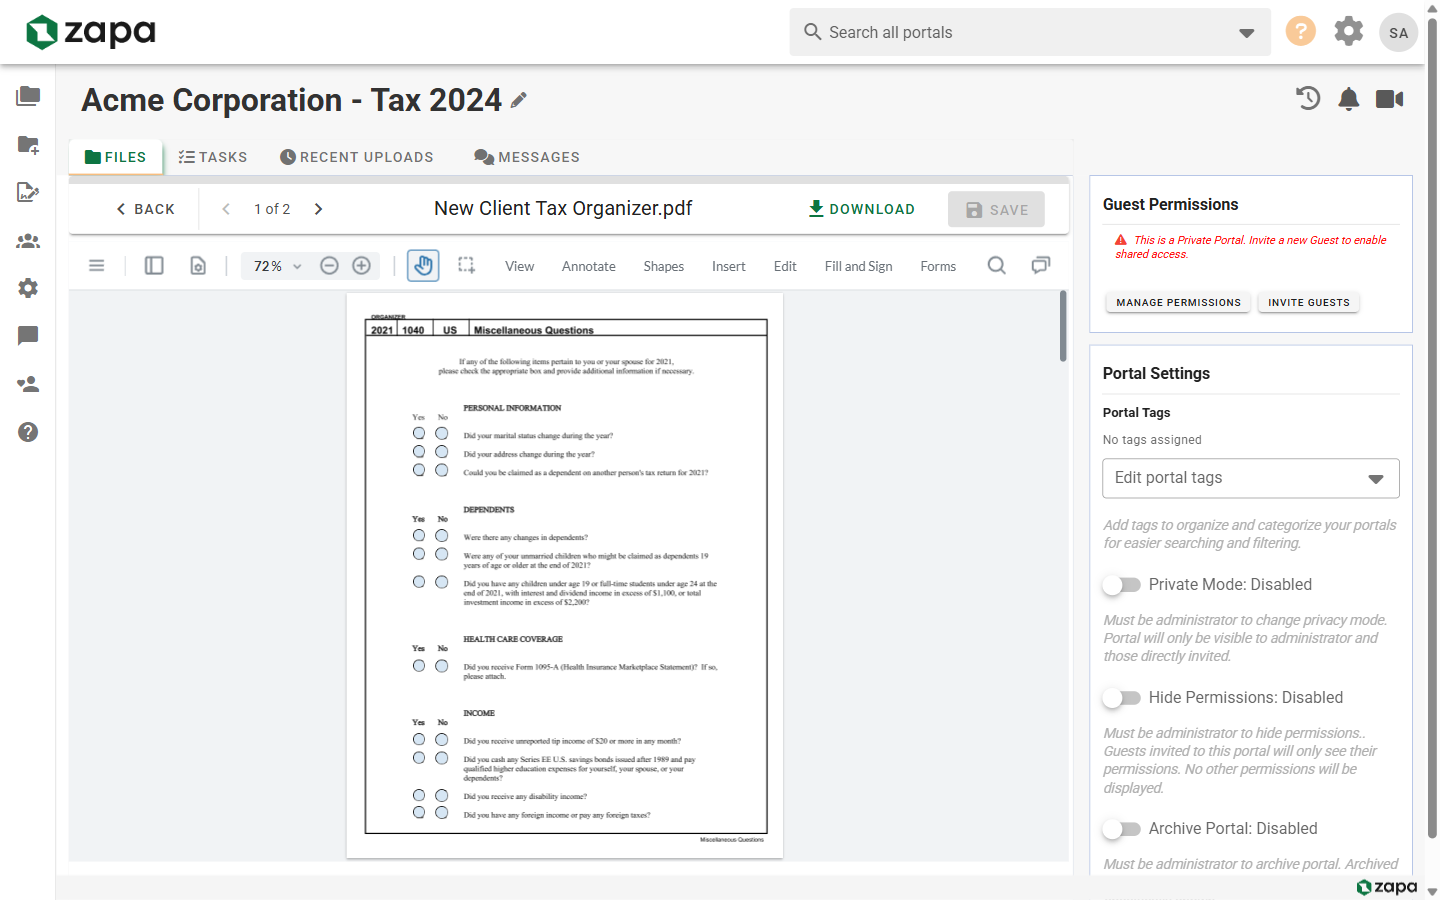The width and height of the screenshot is (1440, 900).
Task: Switch to the Messages tab
Action: pyautogui.click(x=527, y=157)
